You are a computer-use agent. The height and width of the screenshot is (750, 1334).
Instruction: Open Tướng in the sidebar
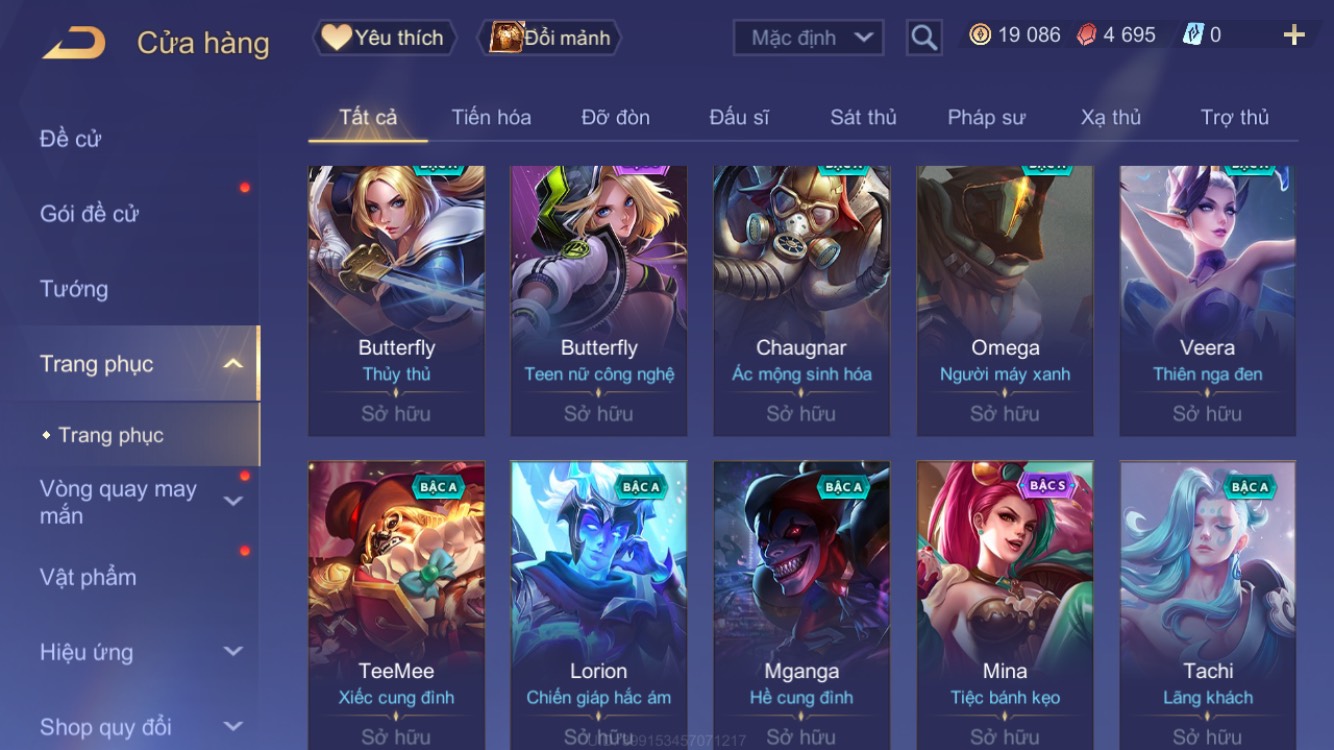(x=74, y=289)
